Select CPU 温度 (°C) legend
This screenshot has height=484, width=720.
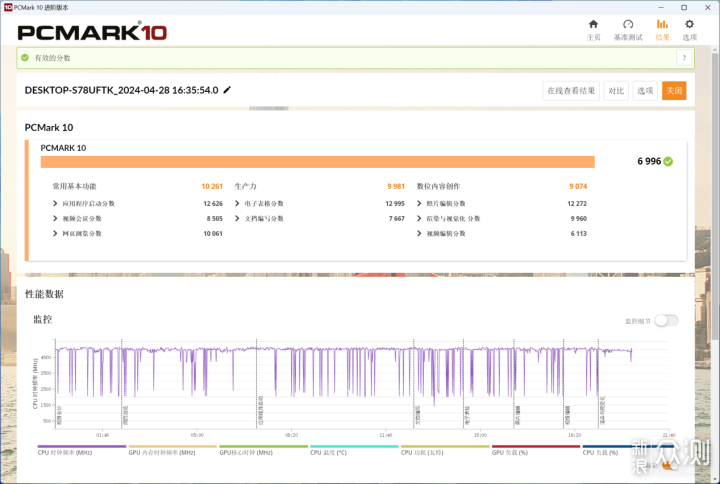pyautogui.click(x=354, y=450)
